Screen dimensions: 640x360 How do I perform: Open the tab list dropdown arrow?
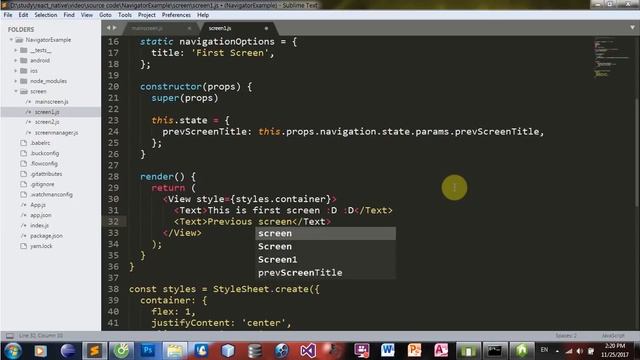point(632,28)
